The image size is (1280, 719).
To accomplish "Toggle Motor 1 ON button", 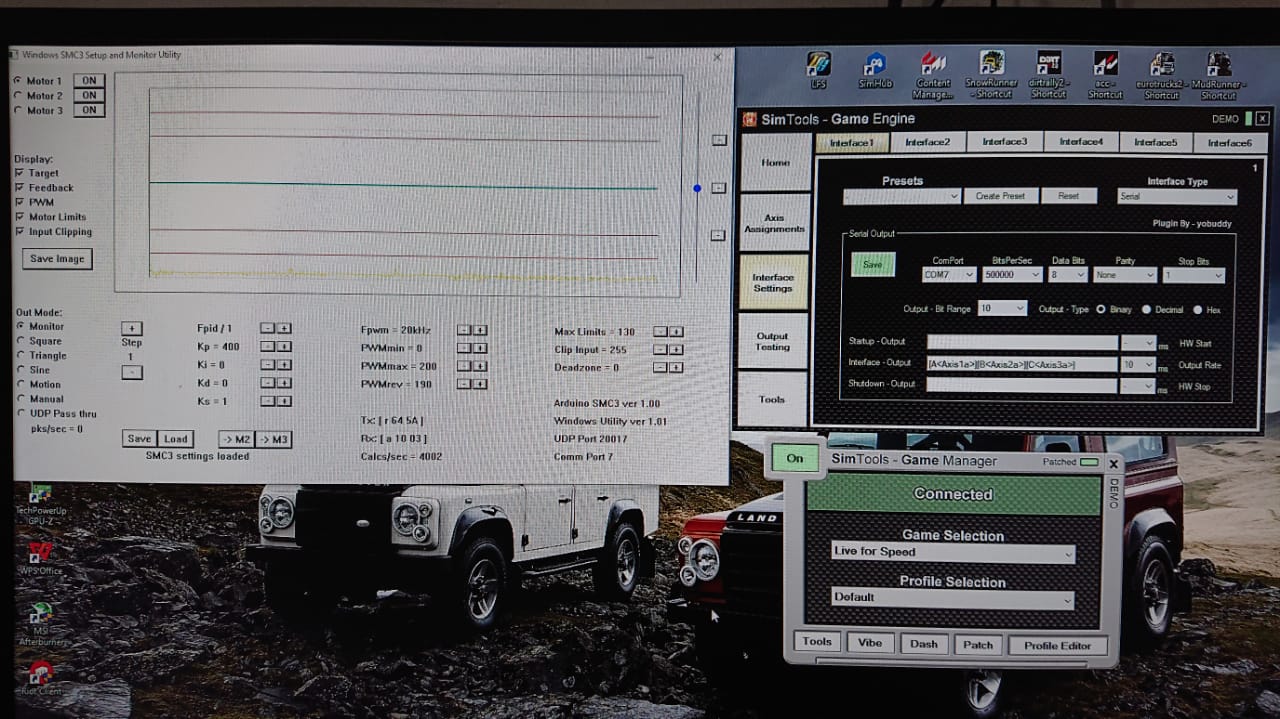I will point(89,81).
